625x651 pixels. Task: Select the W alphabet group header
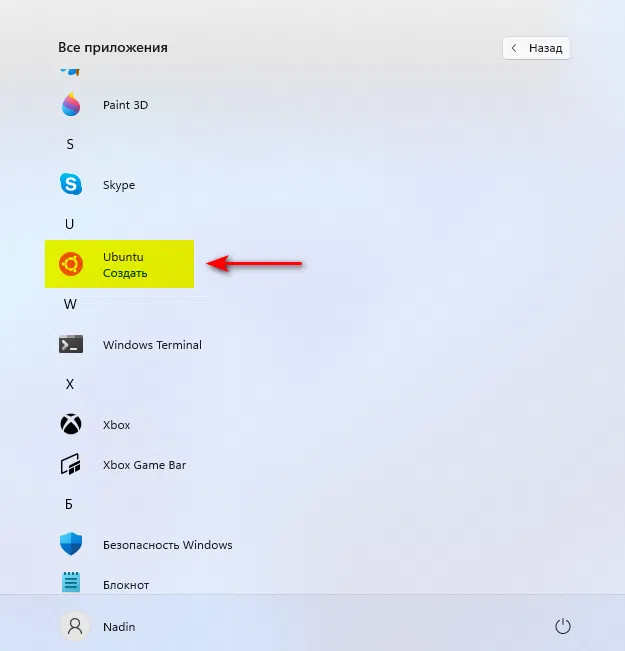coord(70,304)
